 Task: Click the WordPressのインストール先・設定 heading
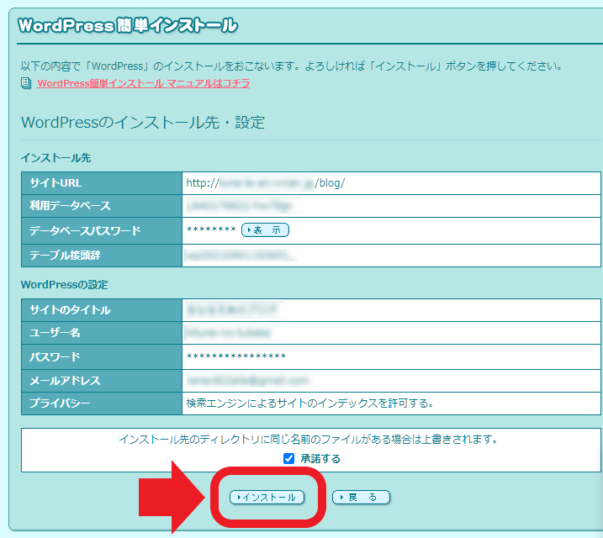[143, 123]
